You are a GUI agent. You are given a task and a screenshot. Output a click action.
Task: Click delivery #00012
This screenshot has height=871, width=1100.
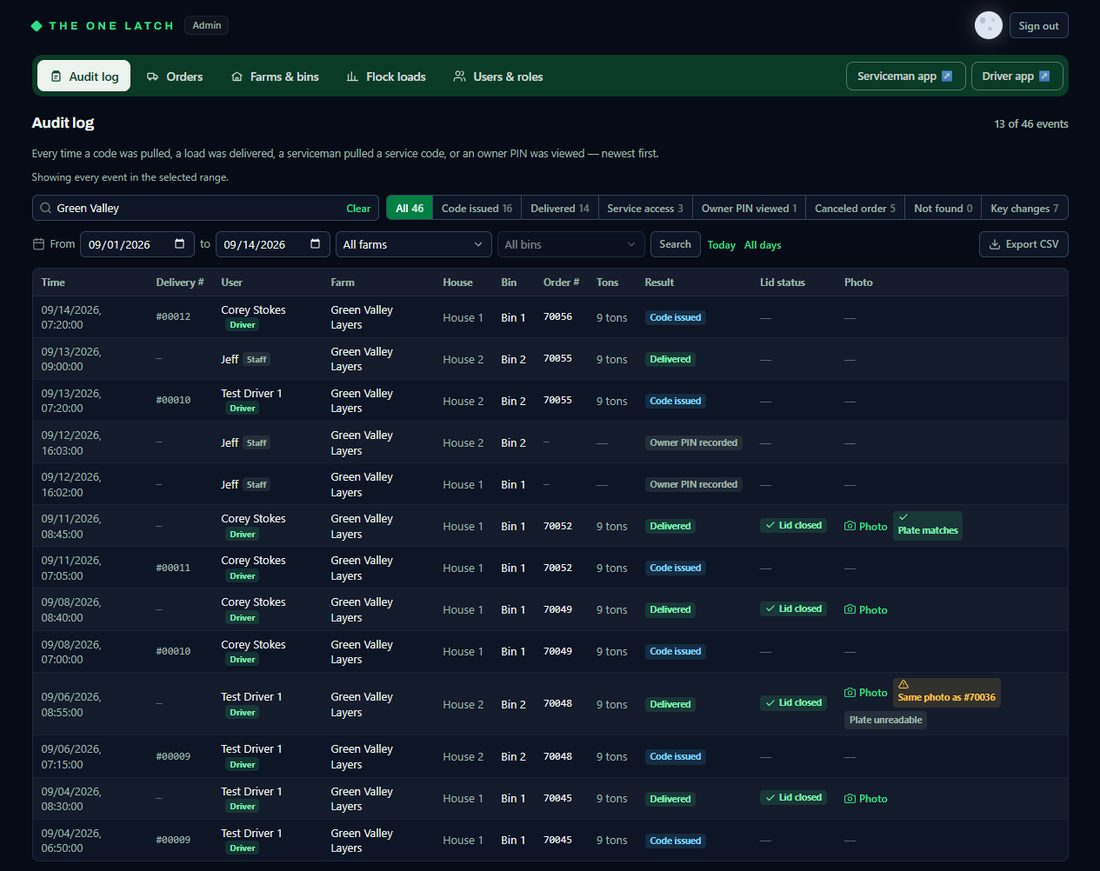[173, 317]
